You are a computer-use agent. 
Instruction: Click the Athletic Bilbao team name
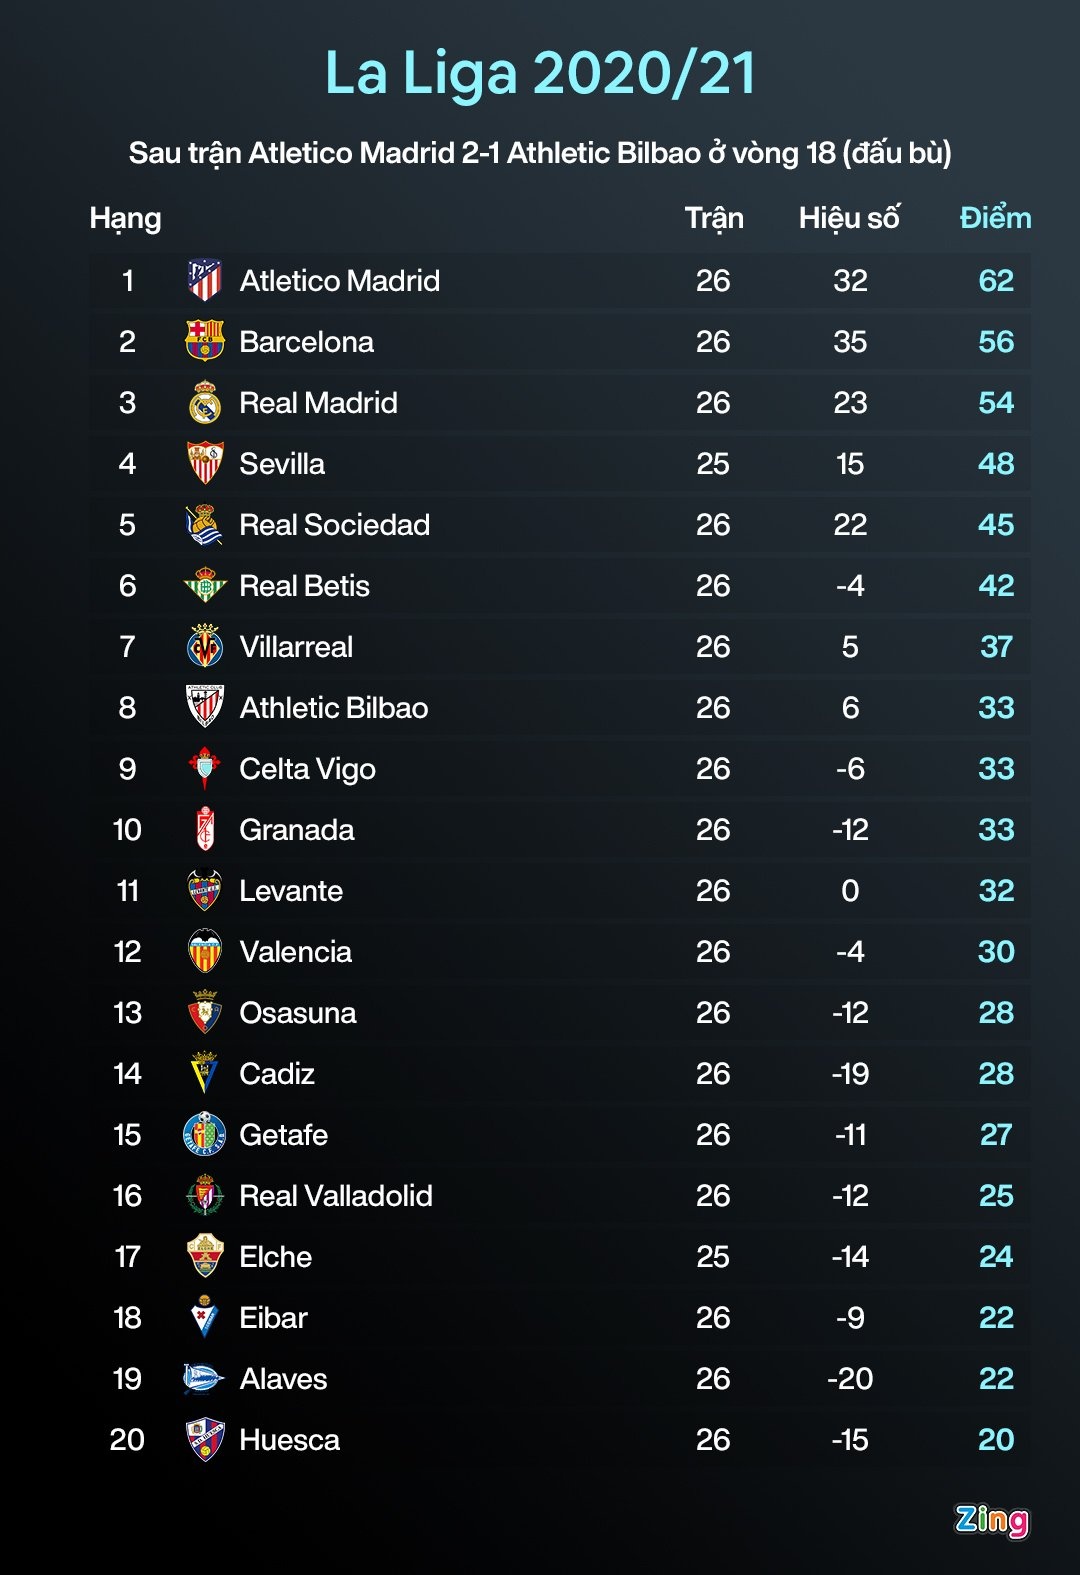(334, 708)
